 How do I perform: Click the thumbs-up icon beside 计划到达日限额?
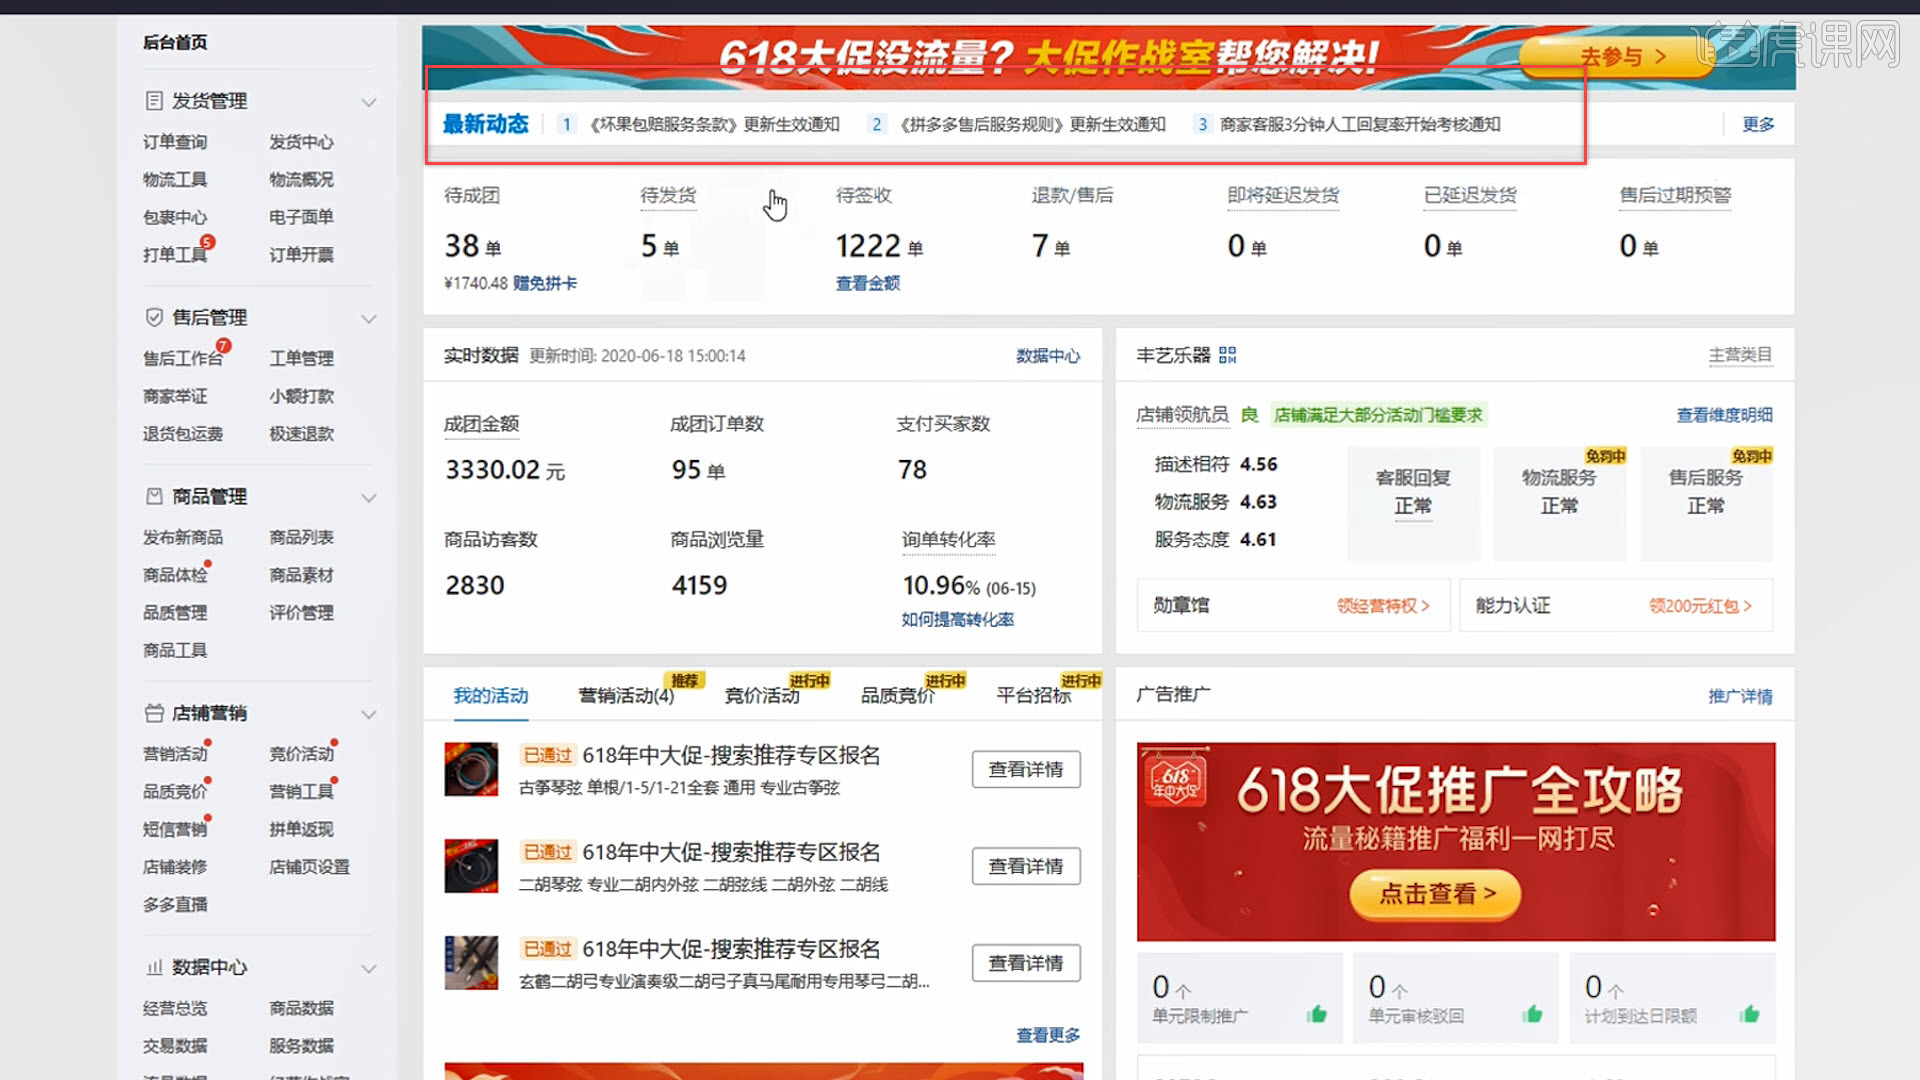[1749, 1012]
